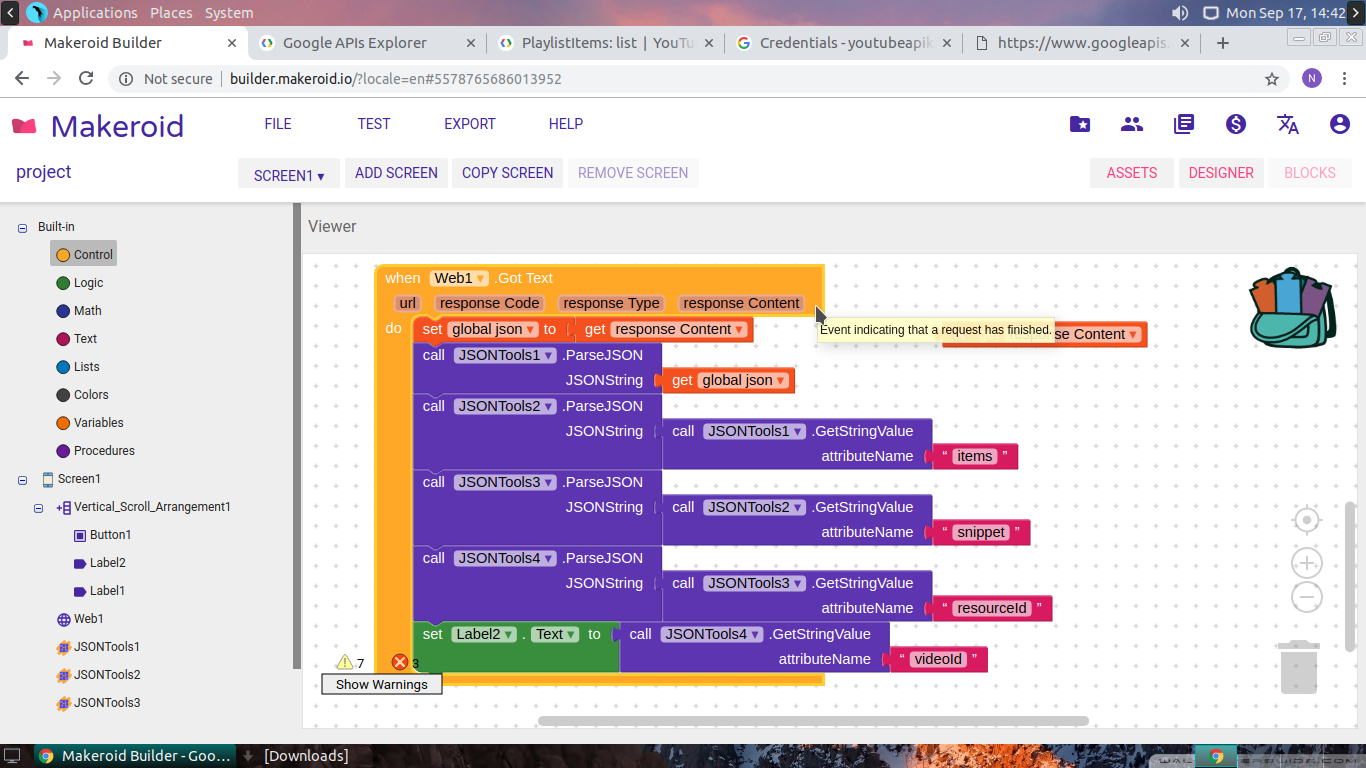
Task: Switch to the DESIGNER view
Action: tap(1221, 173)
